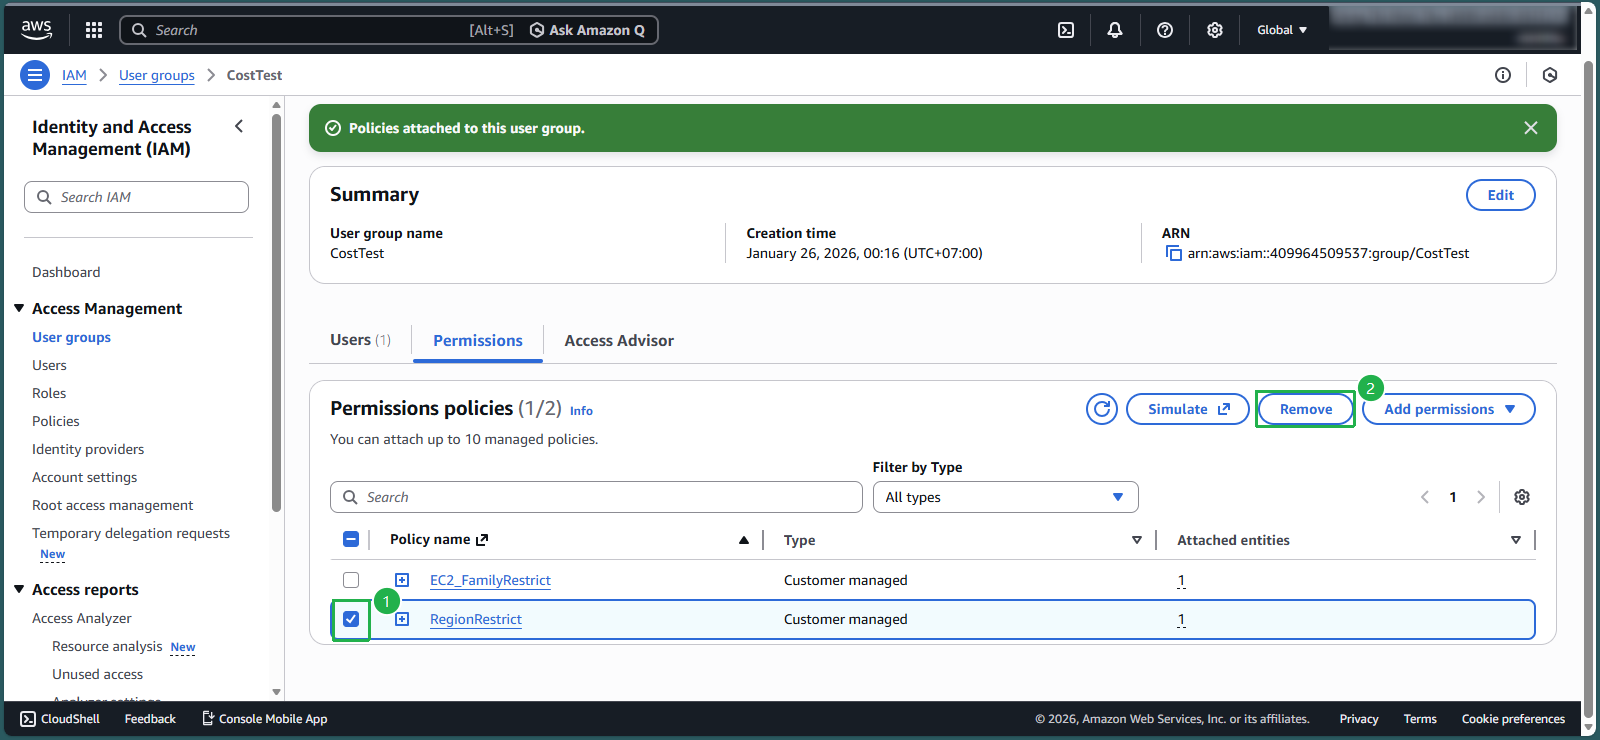
Task: Check the EC2_FamilyRestrict policy checkbox
Action: (351, 580)
